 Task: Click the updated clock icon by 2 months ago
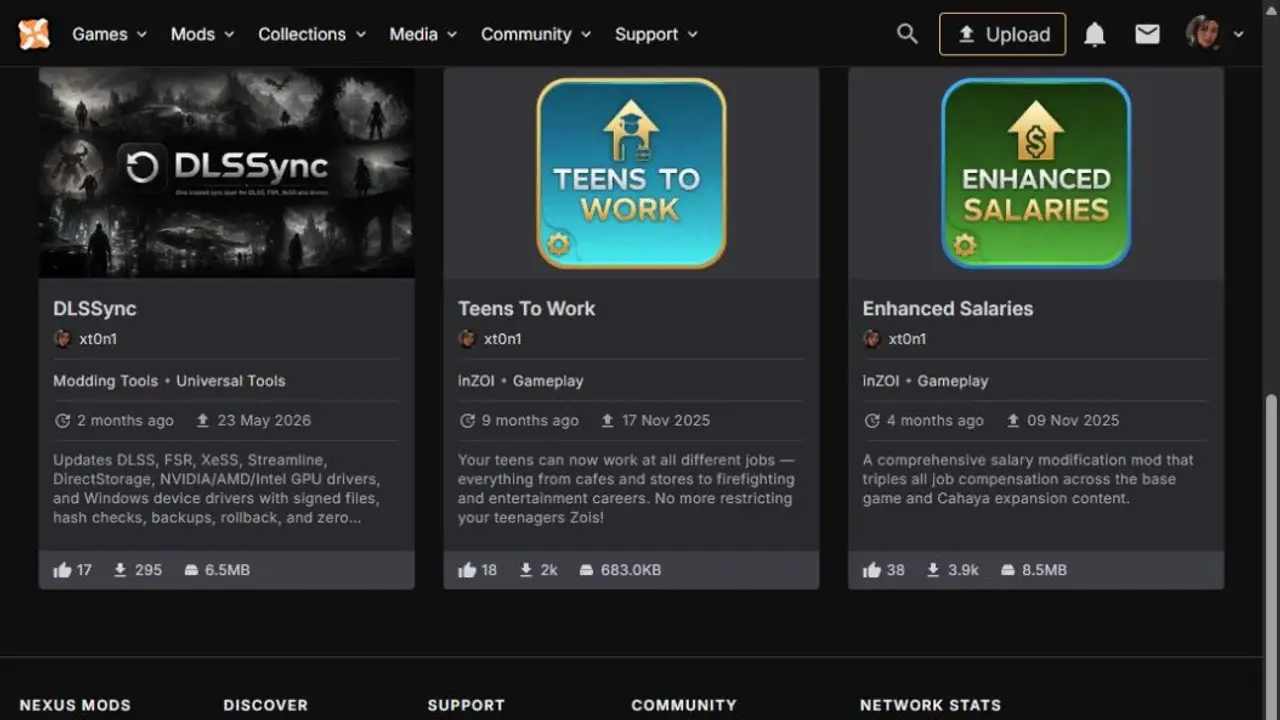pyautogui.click(x=62, y=421)
